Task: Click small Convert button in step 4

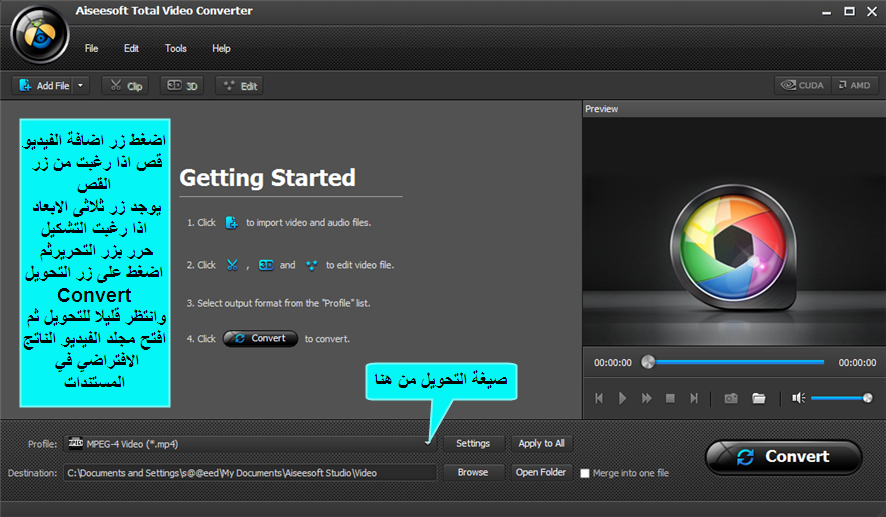Action: 260,338
